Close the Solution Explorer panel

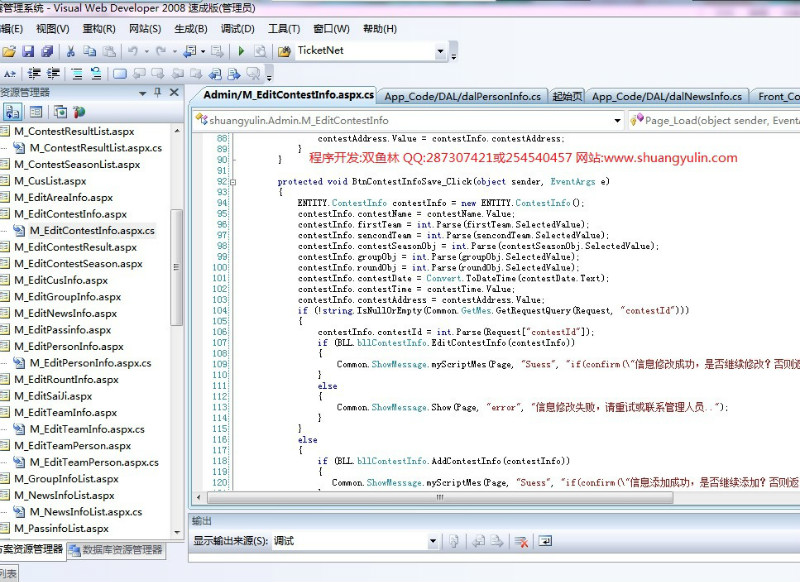point(174,92)
